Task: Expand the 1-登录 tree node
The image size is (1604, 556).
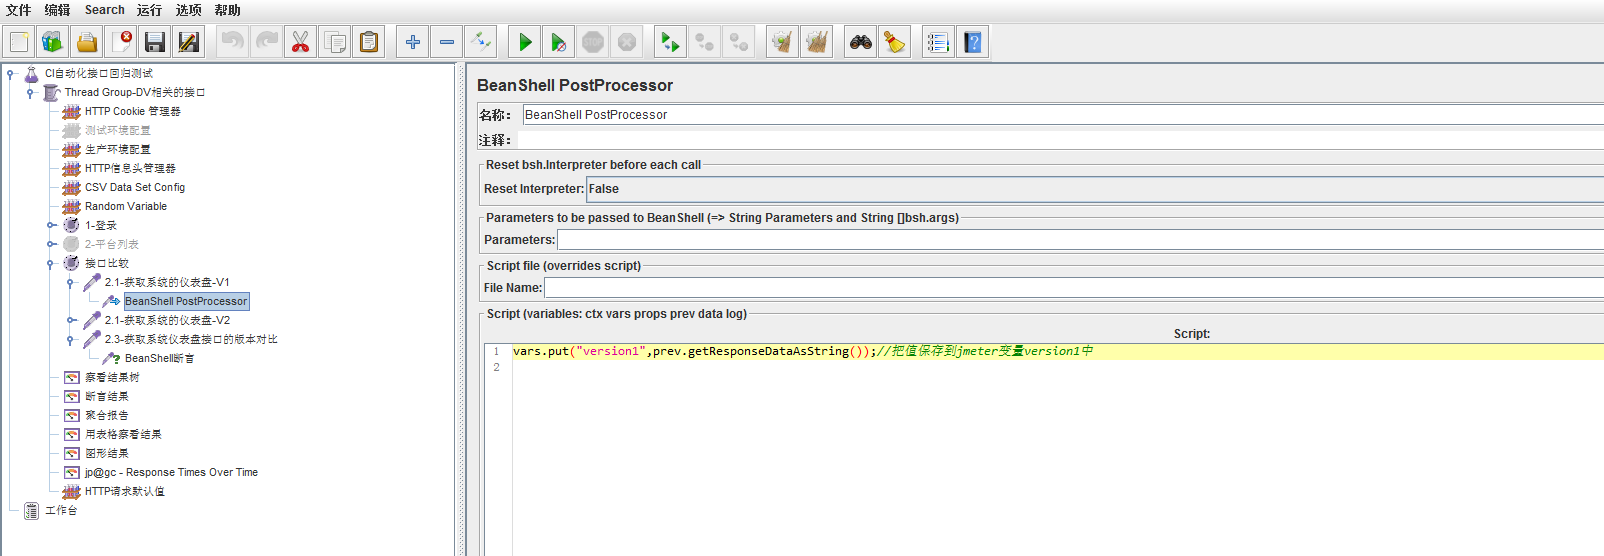Action: [50, 226]
